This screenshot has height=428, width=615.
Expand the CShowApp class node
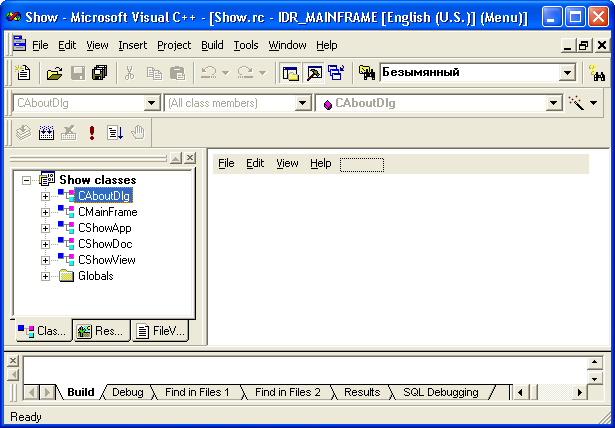coord(45,228)
